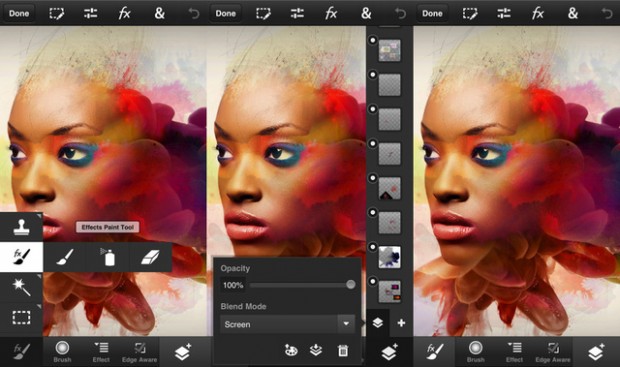
Task: Open layers panel icon in right screen bottom bar
Action: coord(596,352)
